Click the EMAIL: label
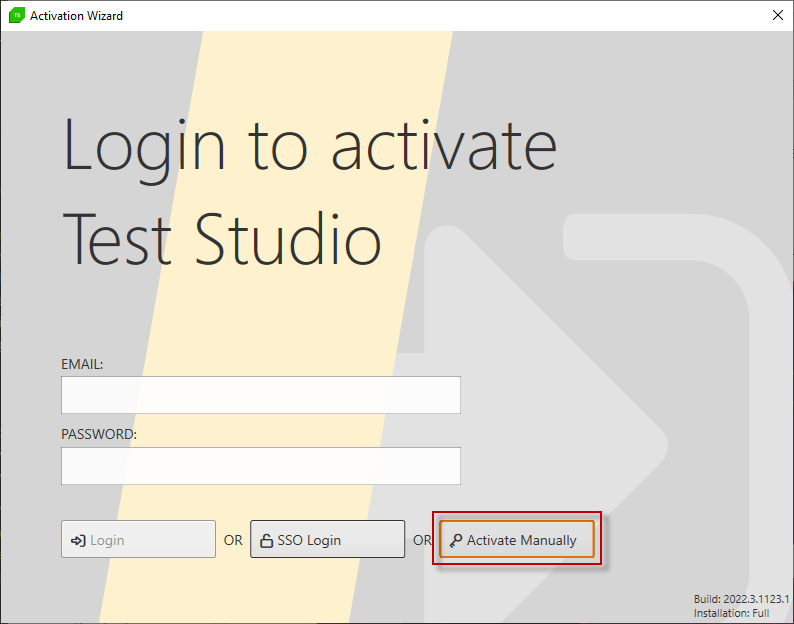Image resolution: width=794 pixels, height=624 pixels. coord(82,364)
